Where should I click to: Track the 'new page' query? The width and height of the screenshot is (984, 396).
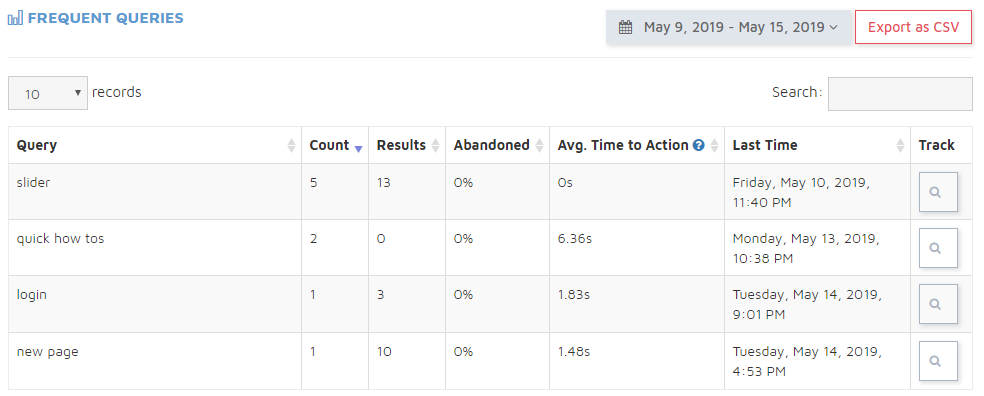pos(938,361)
